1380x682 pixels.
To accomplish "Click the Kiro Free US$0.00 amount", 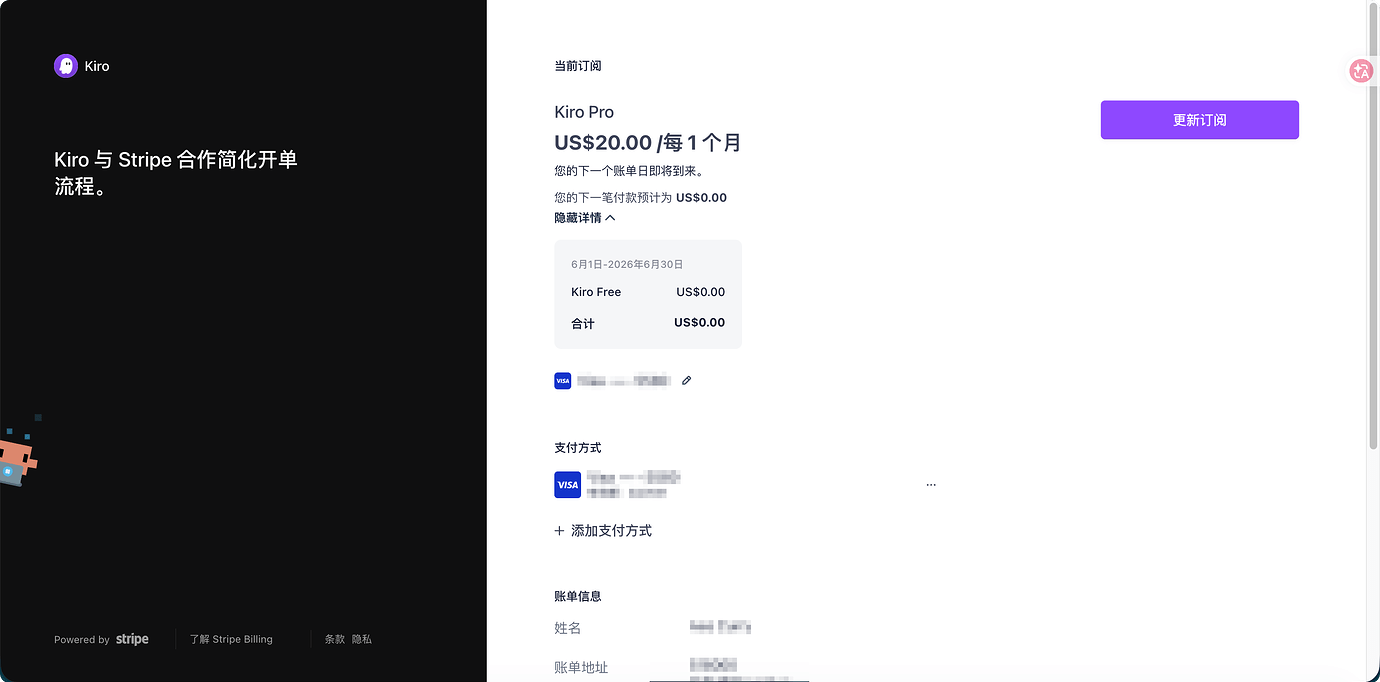I will 700,292.
